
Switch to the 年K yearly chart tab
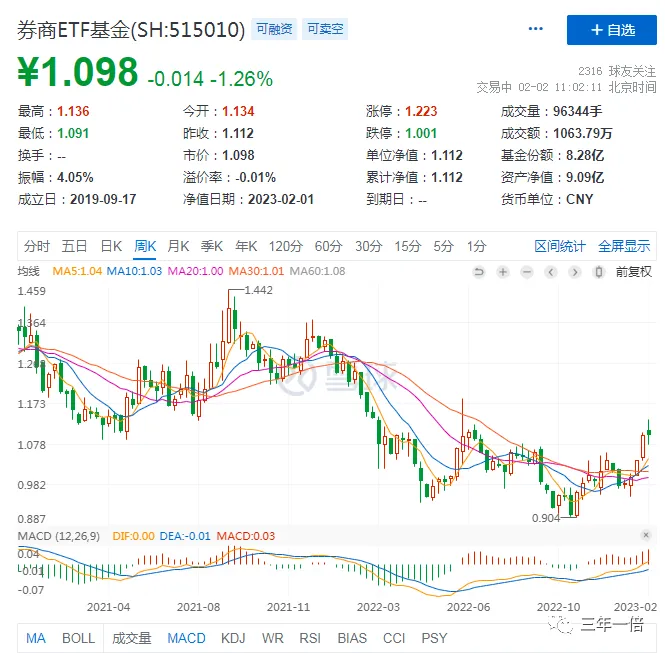(x=246, y=246)
